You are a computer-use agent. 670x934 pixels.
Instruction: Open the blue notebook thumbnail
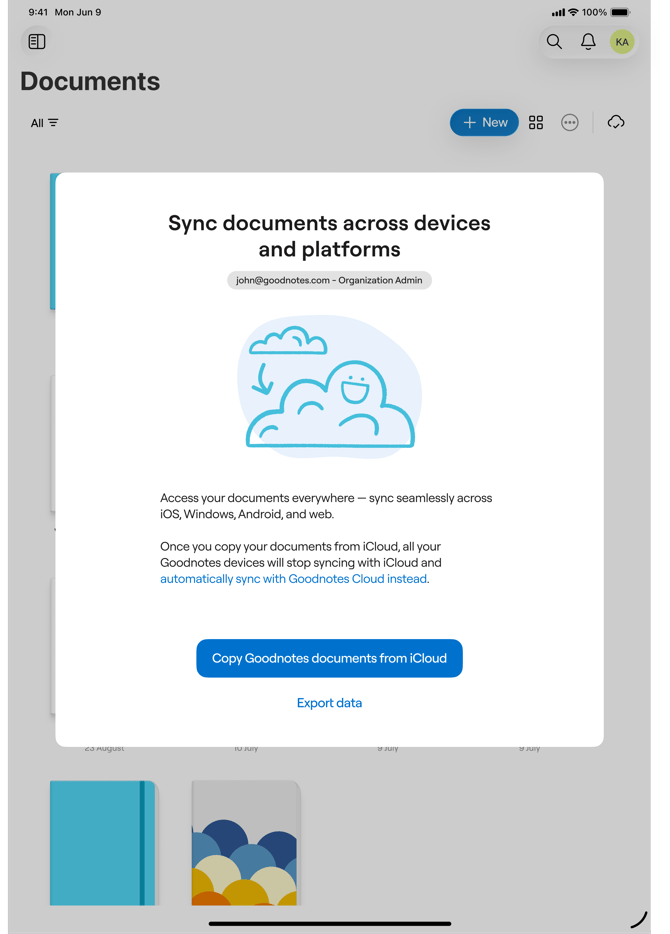[104, 843]
